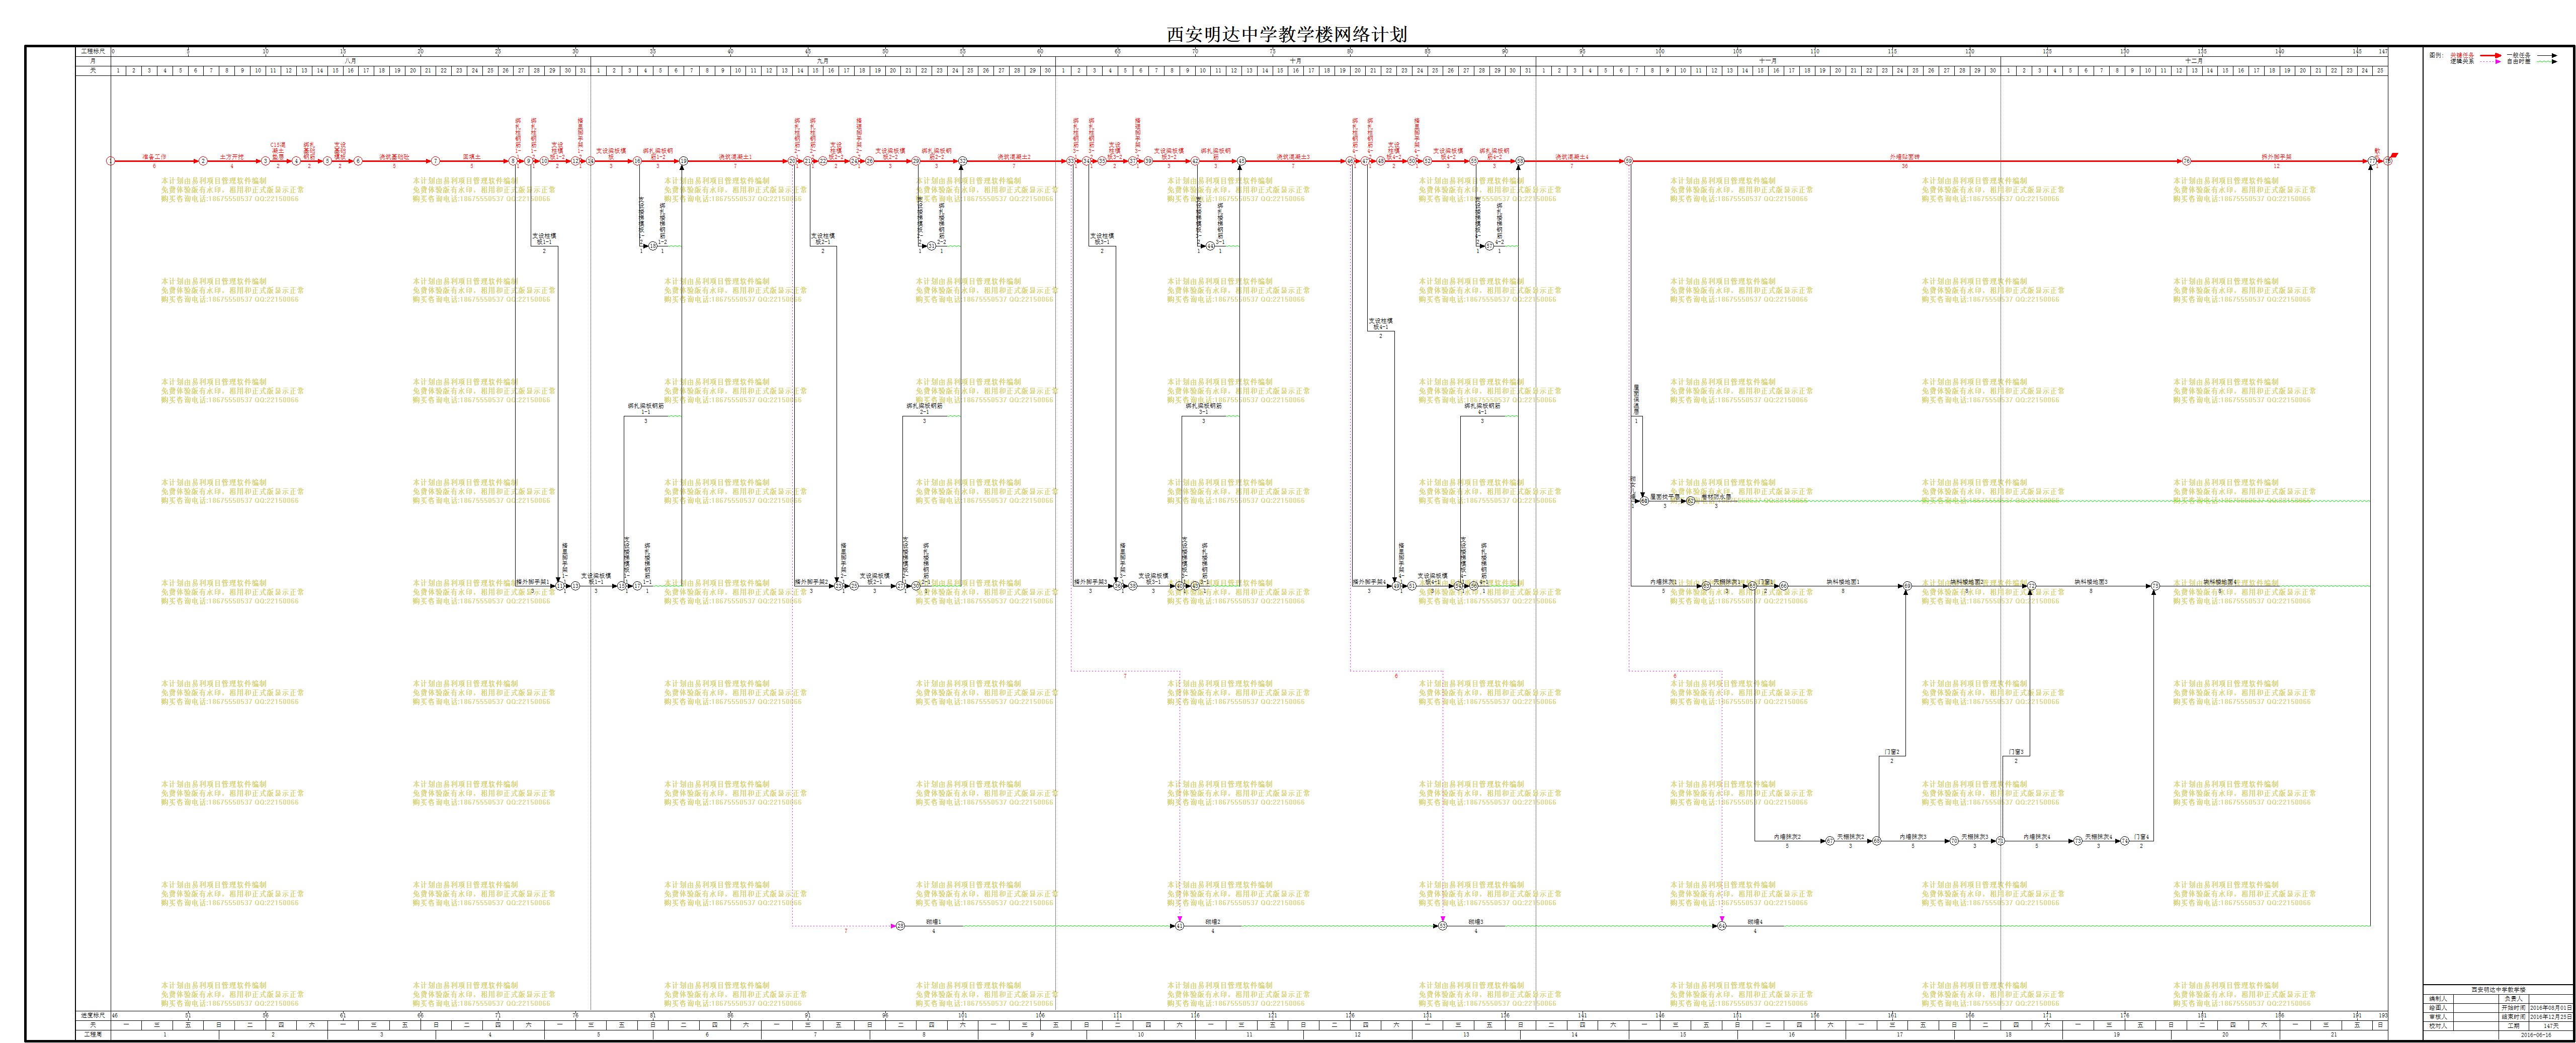Click the chart title 西安明达中学教学楼网络计划
This screenshot has width=2576, height=1043.
1287,34
